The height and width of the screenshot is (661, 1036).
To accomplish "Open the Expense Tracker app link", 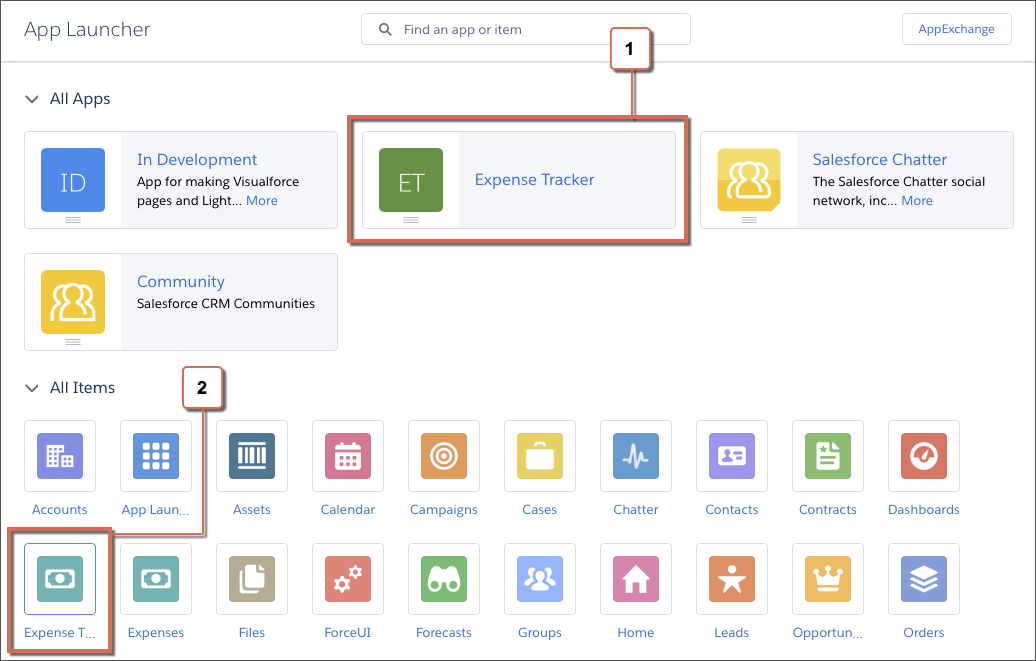I will click(535, 180).
